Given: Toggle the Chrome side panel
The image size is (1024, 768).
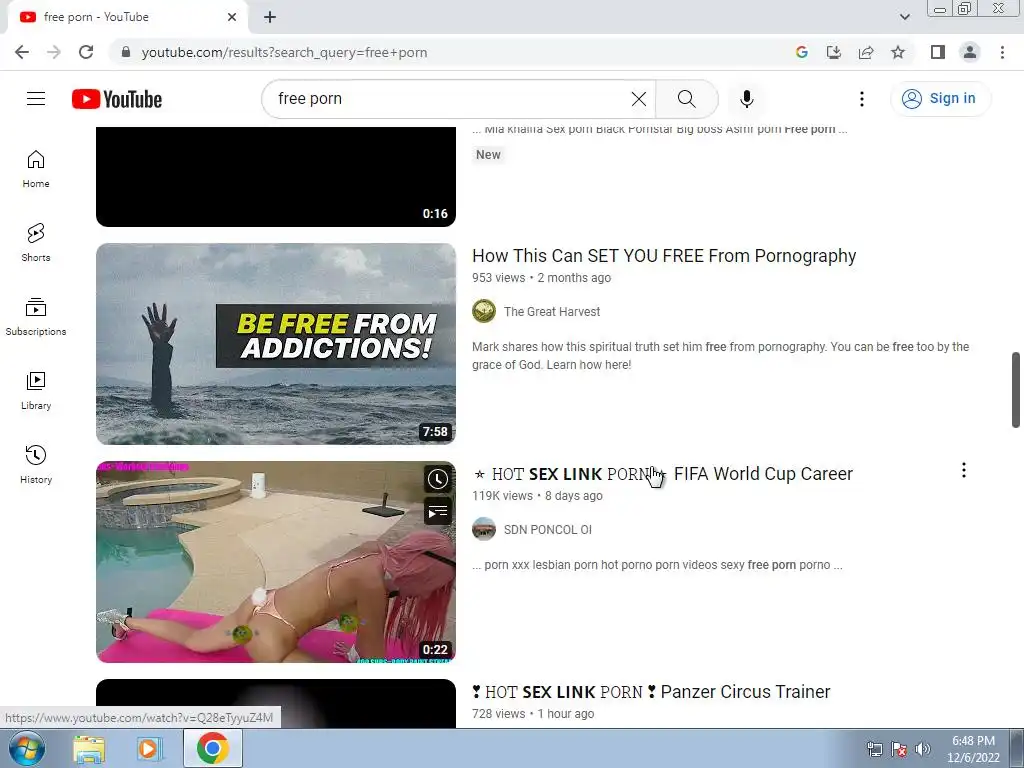Looking at the screenshot, I should click(938, 52).
